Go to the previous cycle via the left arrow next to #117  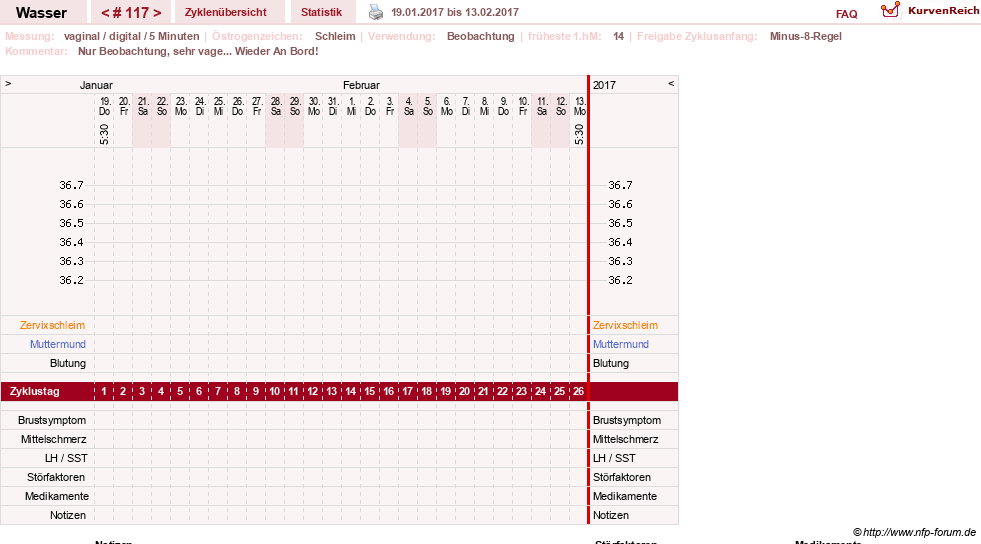pyautogui.click(x=105, y=13)
